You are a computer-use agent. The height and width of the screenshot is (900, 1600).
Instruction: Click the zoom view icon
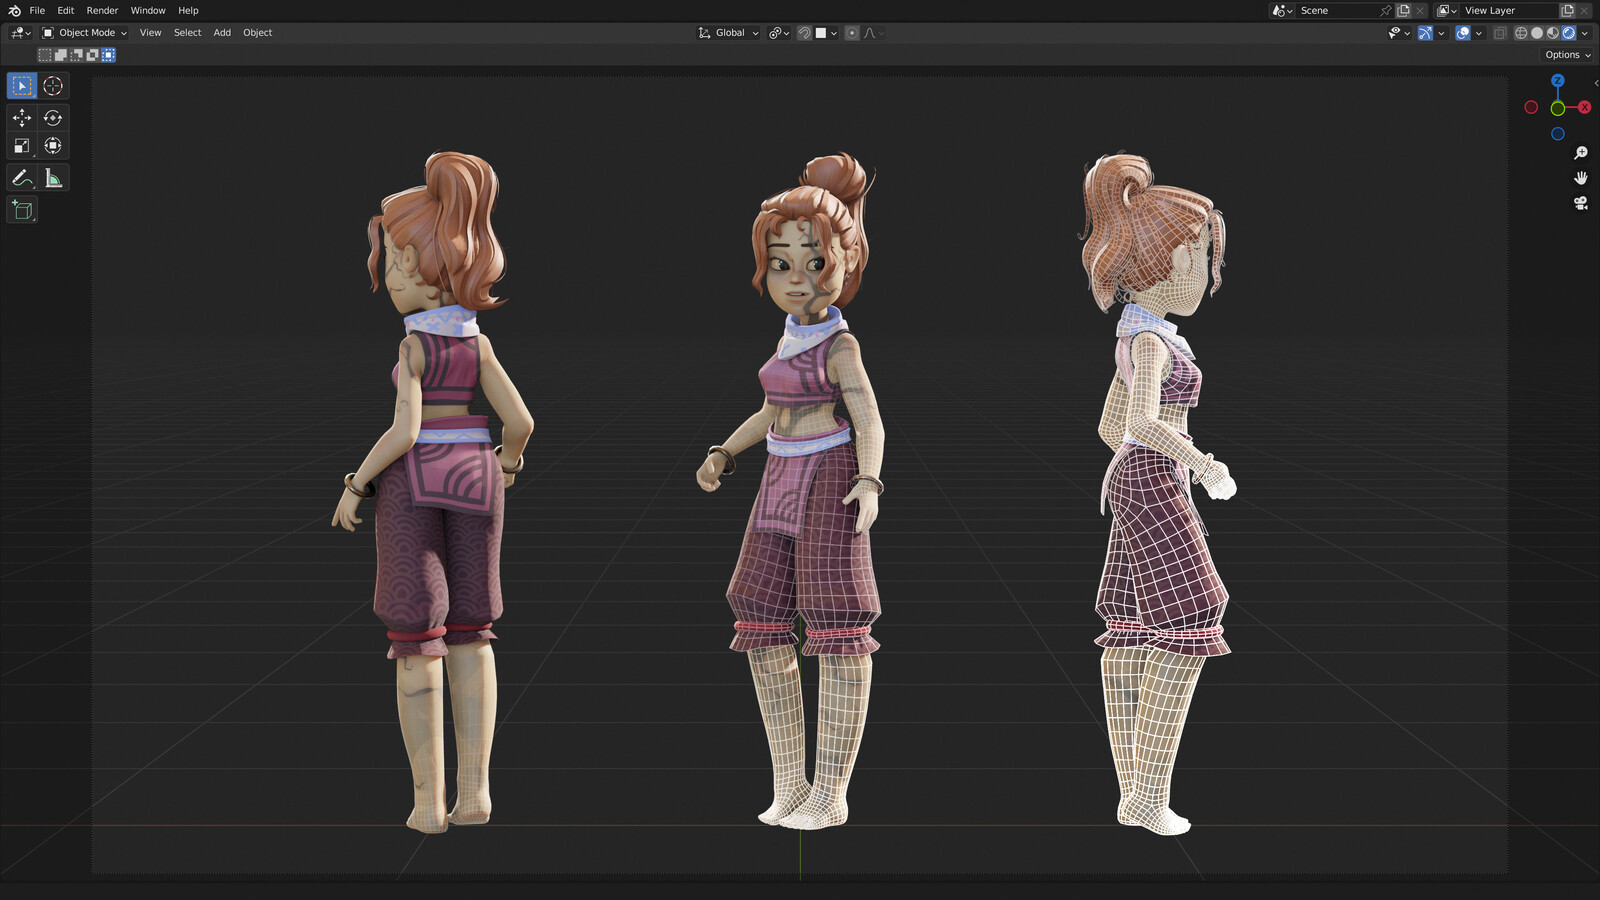point(1581,153)
